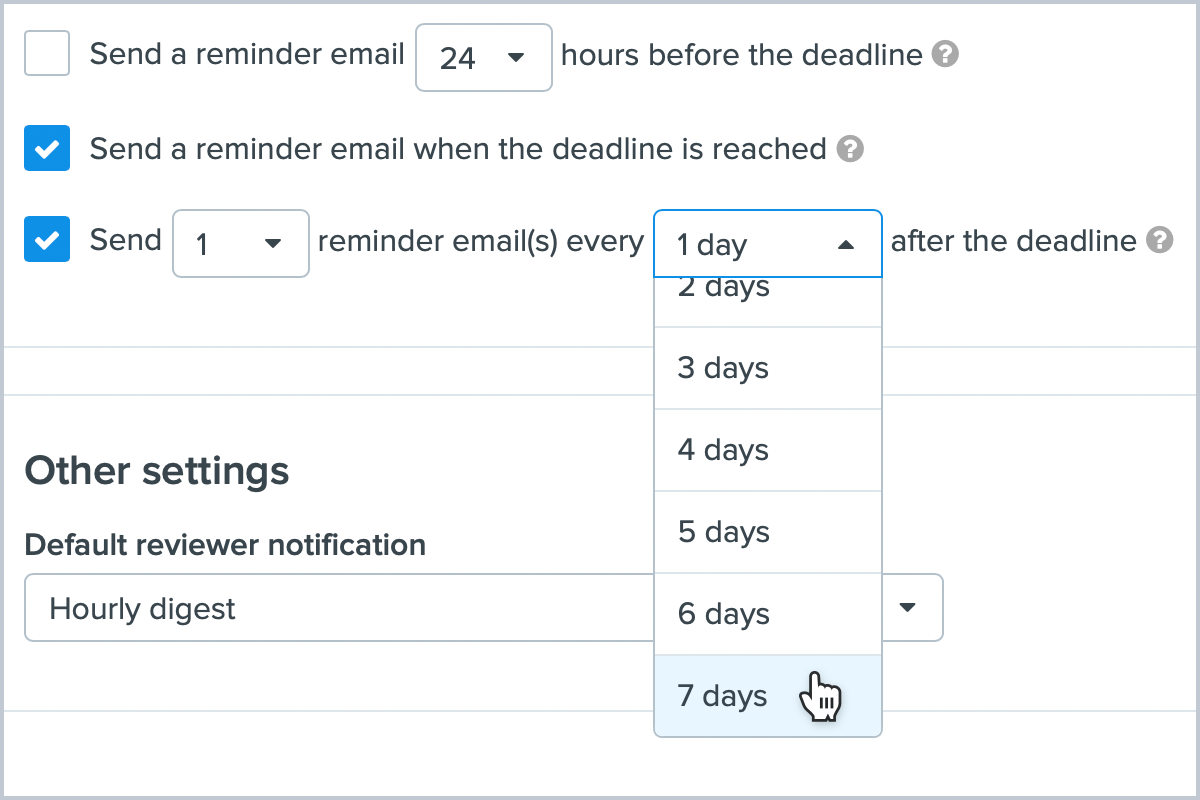The width and height of the screenshot is (1200, 800).
Task: Select 5 days in the dropdown list
Action: click(767, 532)
